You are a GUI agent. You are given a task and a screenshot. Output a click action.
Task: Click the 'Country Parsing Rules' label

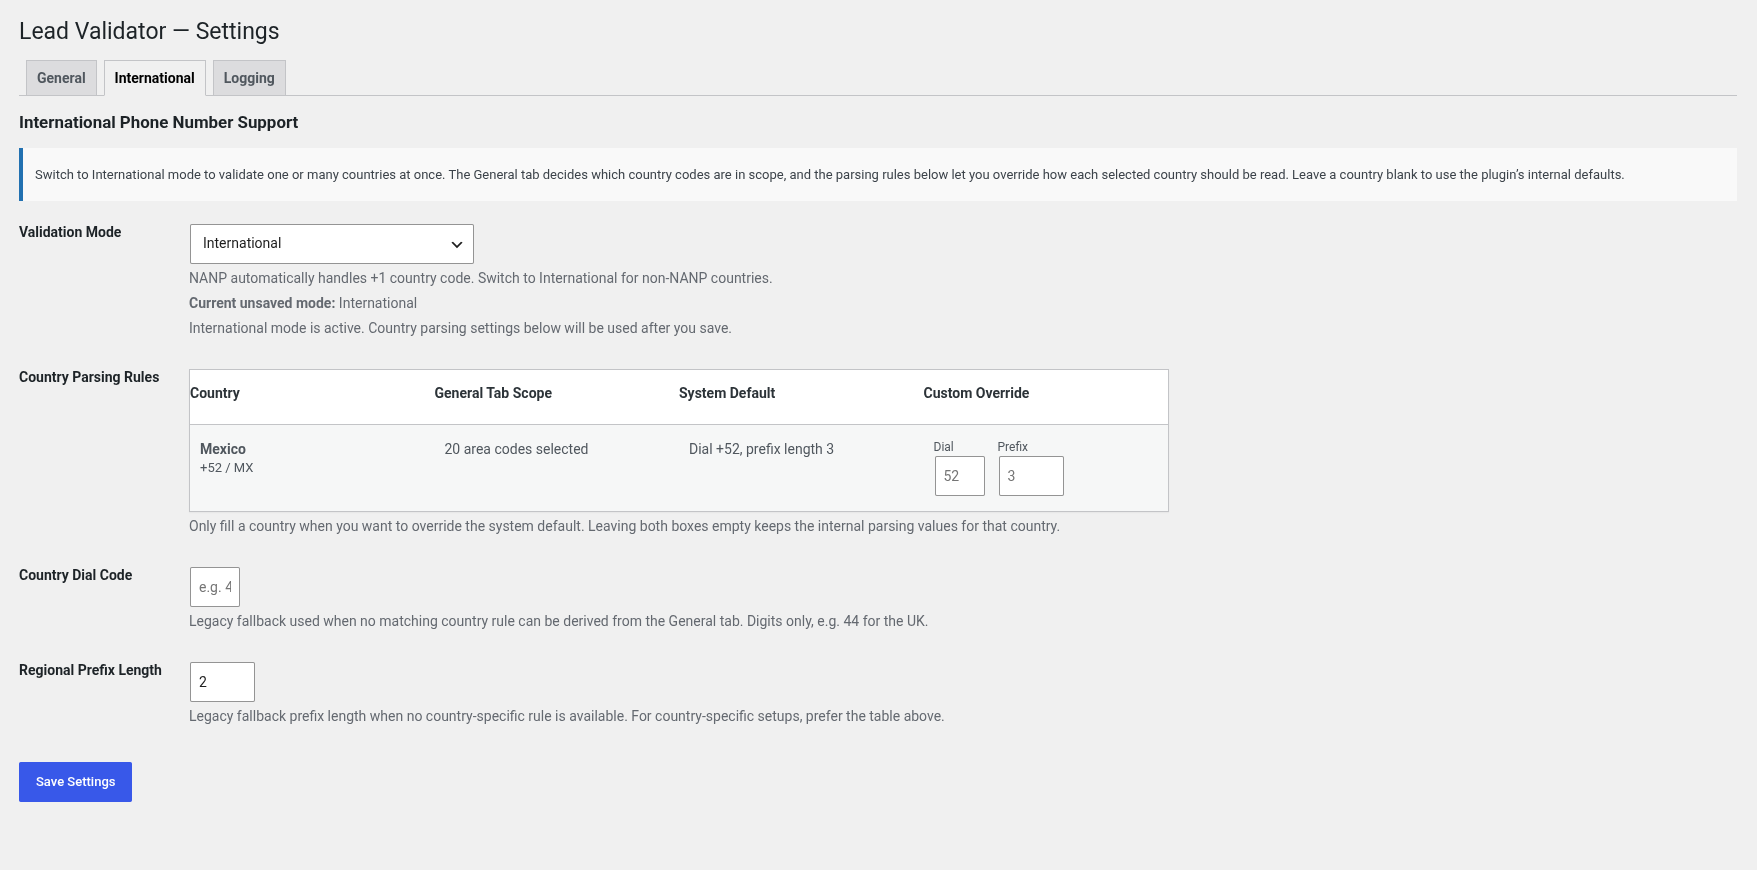click(89, 377)
